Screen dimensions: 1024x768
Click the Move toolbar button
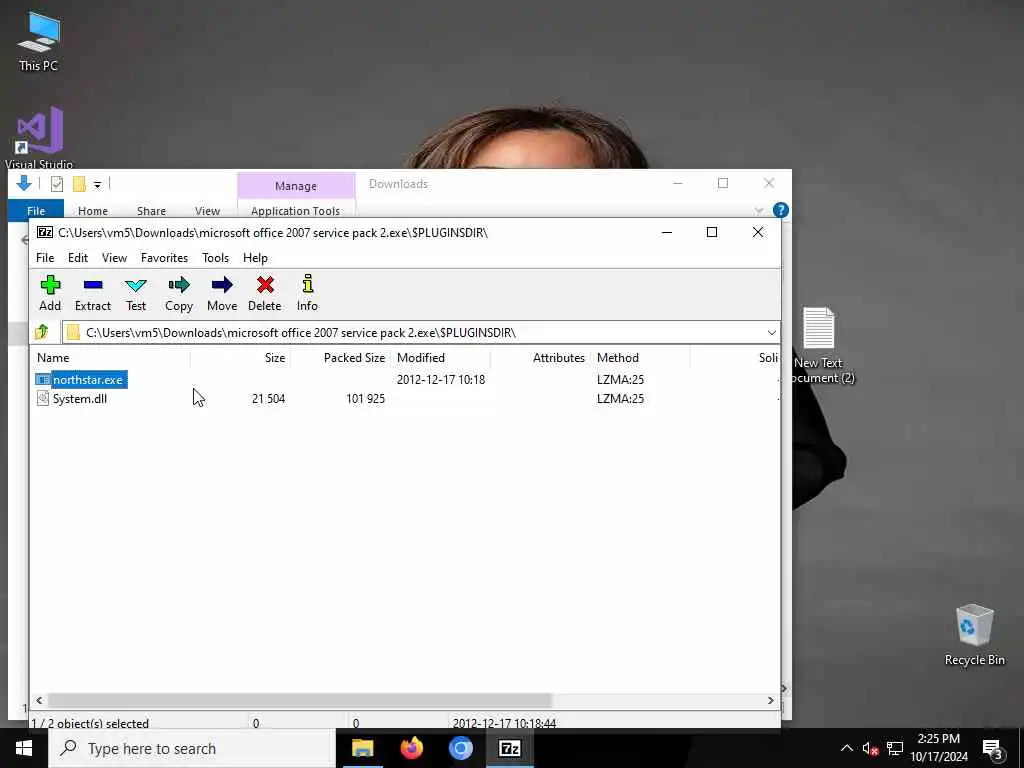(222, 293)
